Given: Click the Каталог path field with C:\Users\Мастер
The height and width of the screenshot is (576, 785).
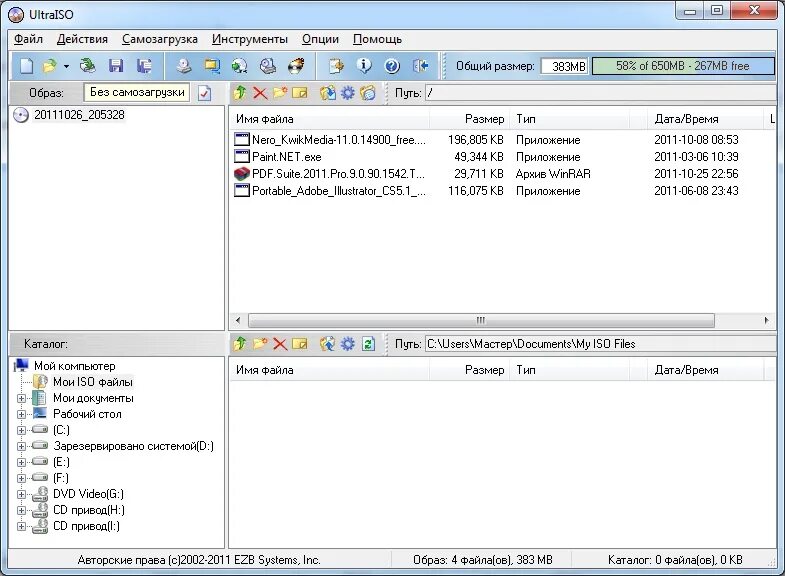Looking at the screenshot, I should (x=600, y=344).
